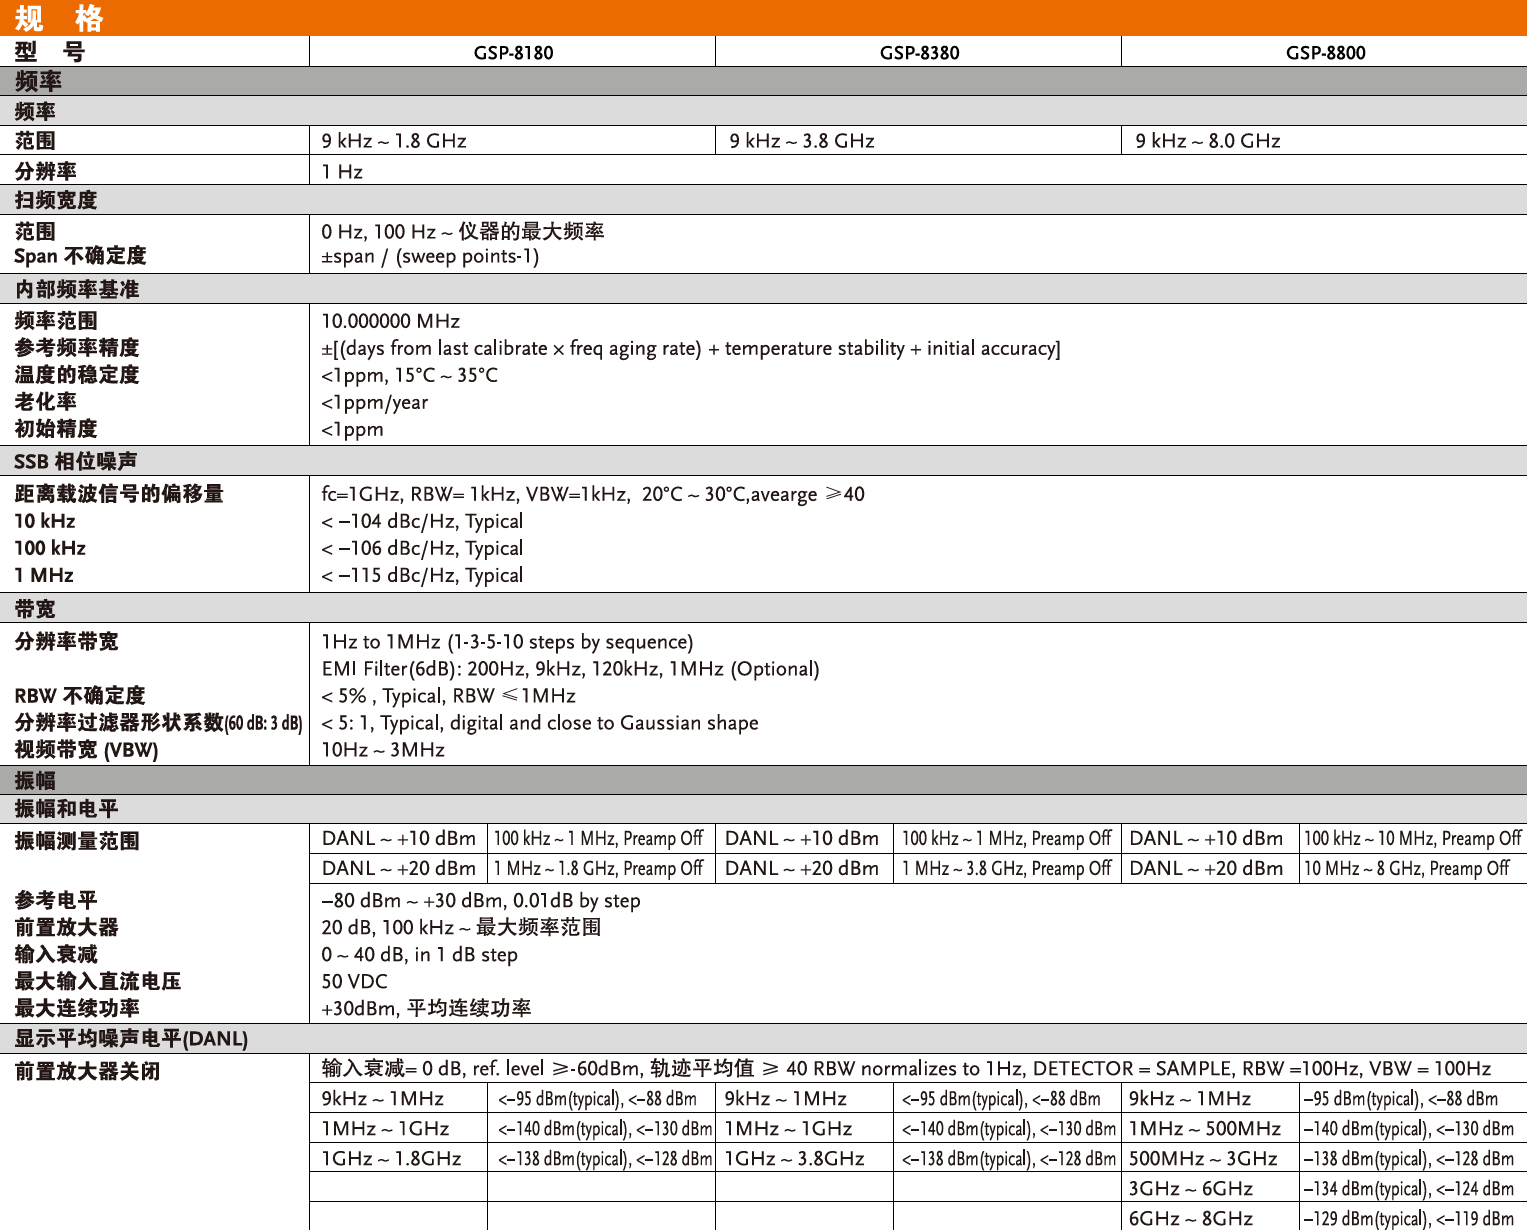Click the SSB 相位噪声 subsection header
The image size is (1527, 1230).
(x=763, y=461)
